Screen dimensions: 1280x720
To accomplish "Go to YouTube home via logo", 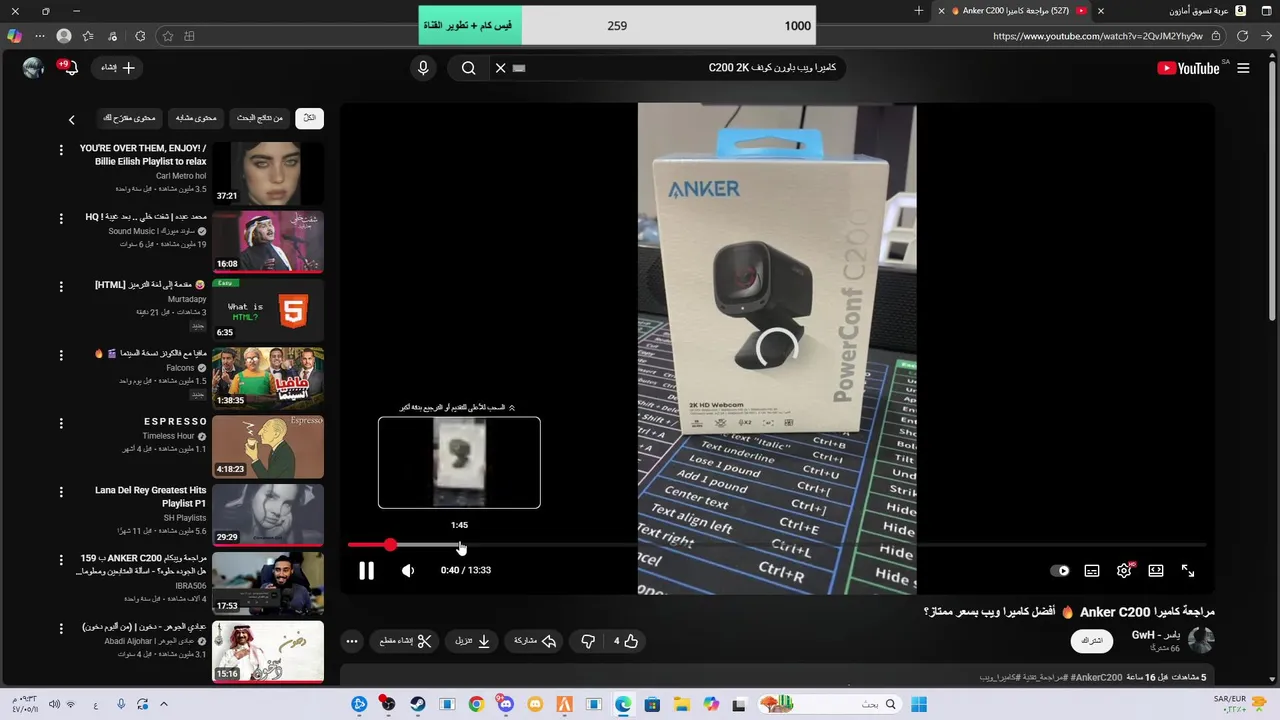I will pyautogui.click(x=1188, y=68).
